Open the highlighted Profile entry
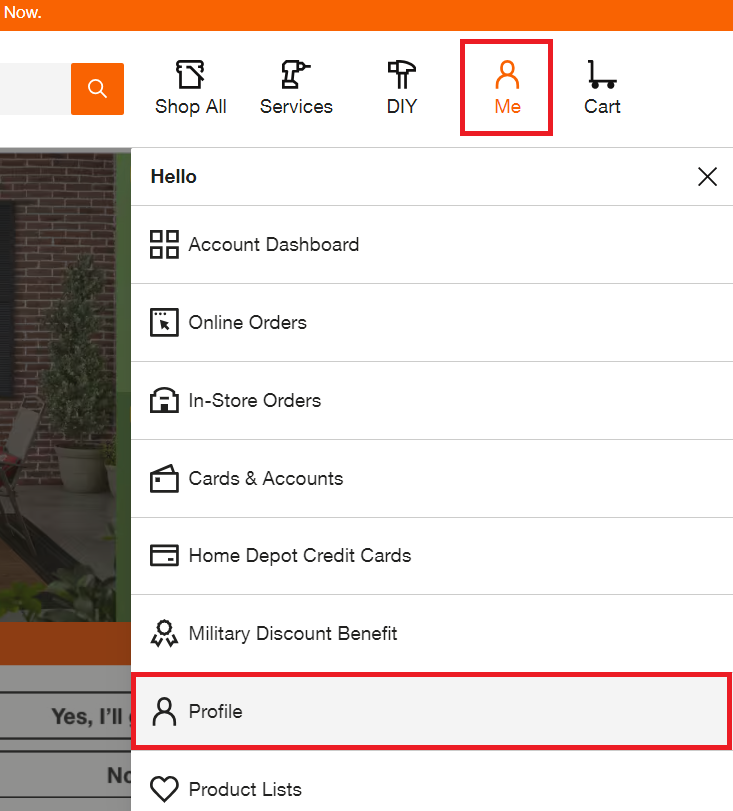The width and height of the screenshot is (733, 811). tap(215, 712)
